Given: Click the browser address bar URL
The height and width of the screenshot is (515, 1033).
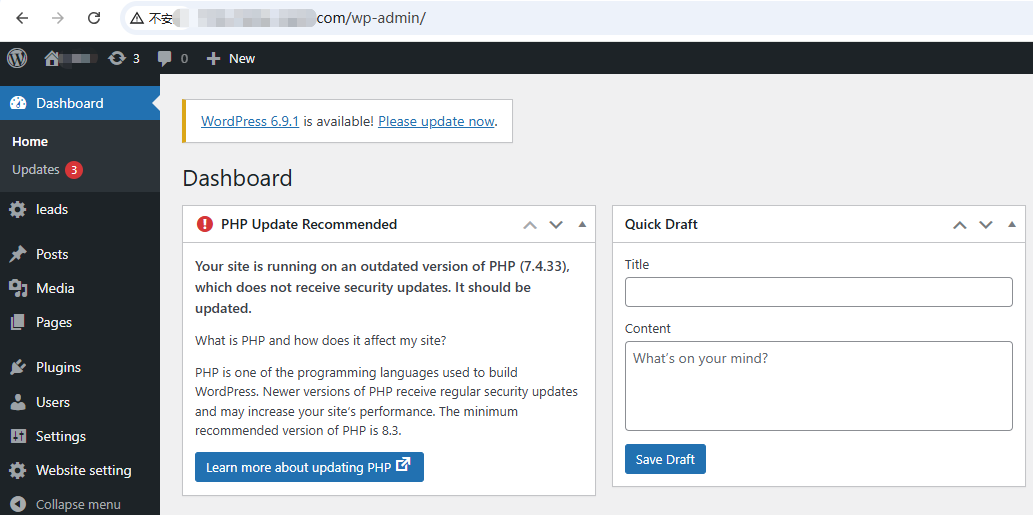Looking at the screenshot, I should tap(371, 18).
